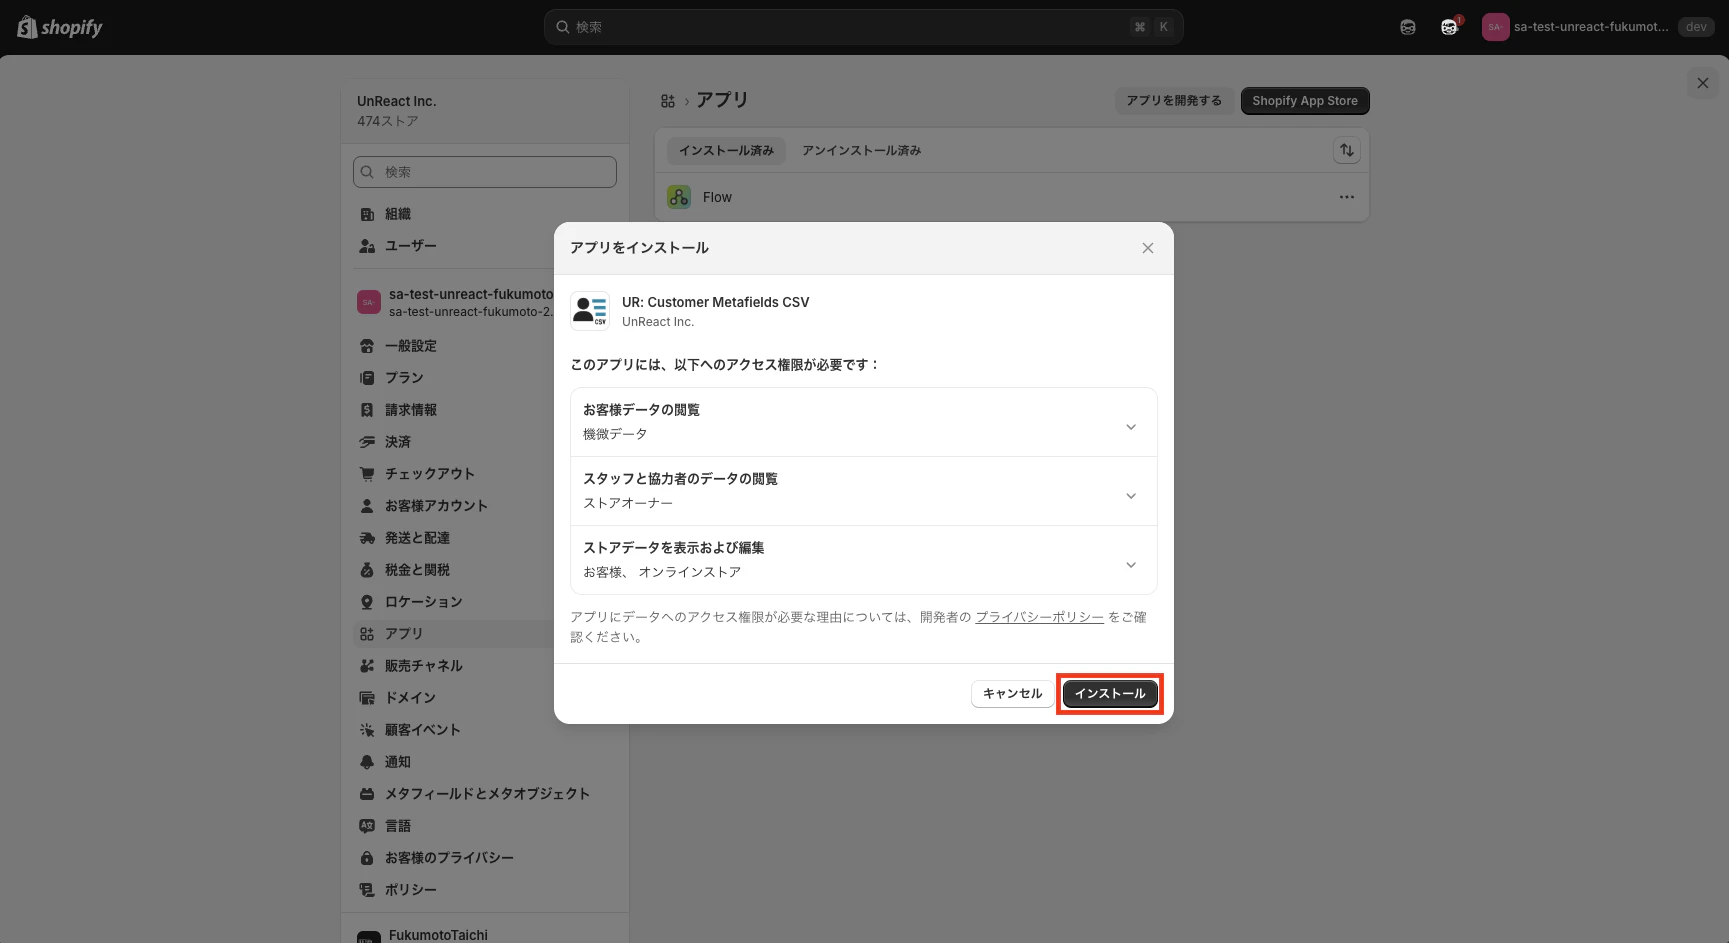Click the ドメイン sidebar icon

tap(367, 698)
